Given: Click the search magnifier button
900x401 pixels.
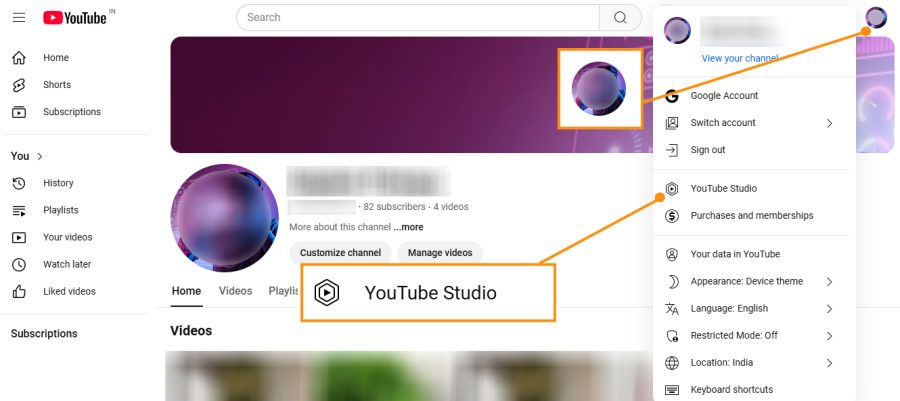Looking at the screenshot, I should [620, 17].
